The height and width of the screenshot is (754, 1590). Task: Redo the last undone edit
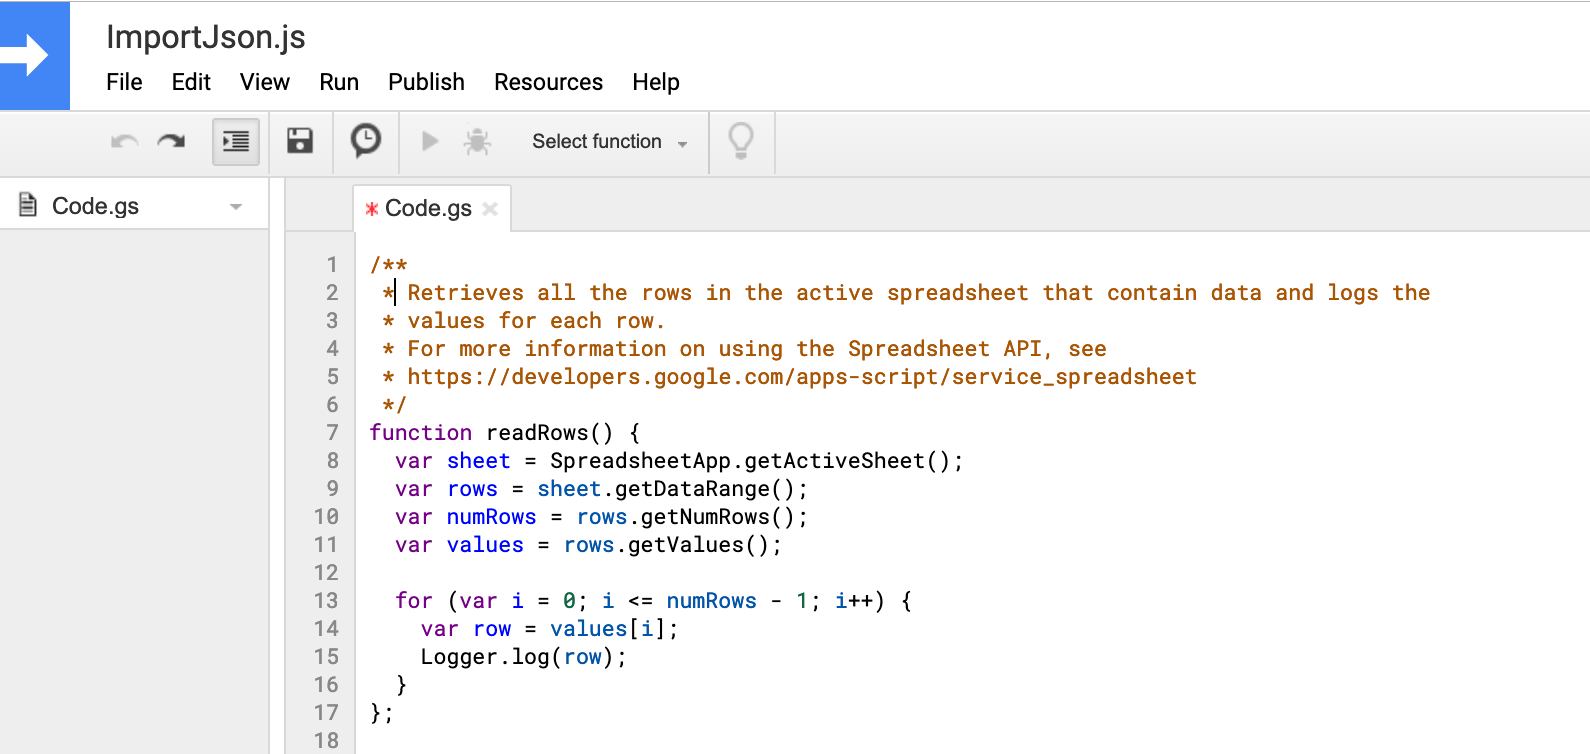[172, 142]
